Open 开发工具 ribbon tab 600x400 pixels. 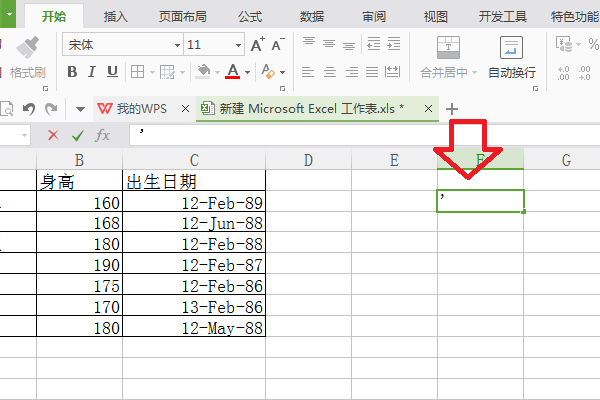pos(503,16)
